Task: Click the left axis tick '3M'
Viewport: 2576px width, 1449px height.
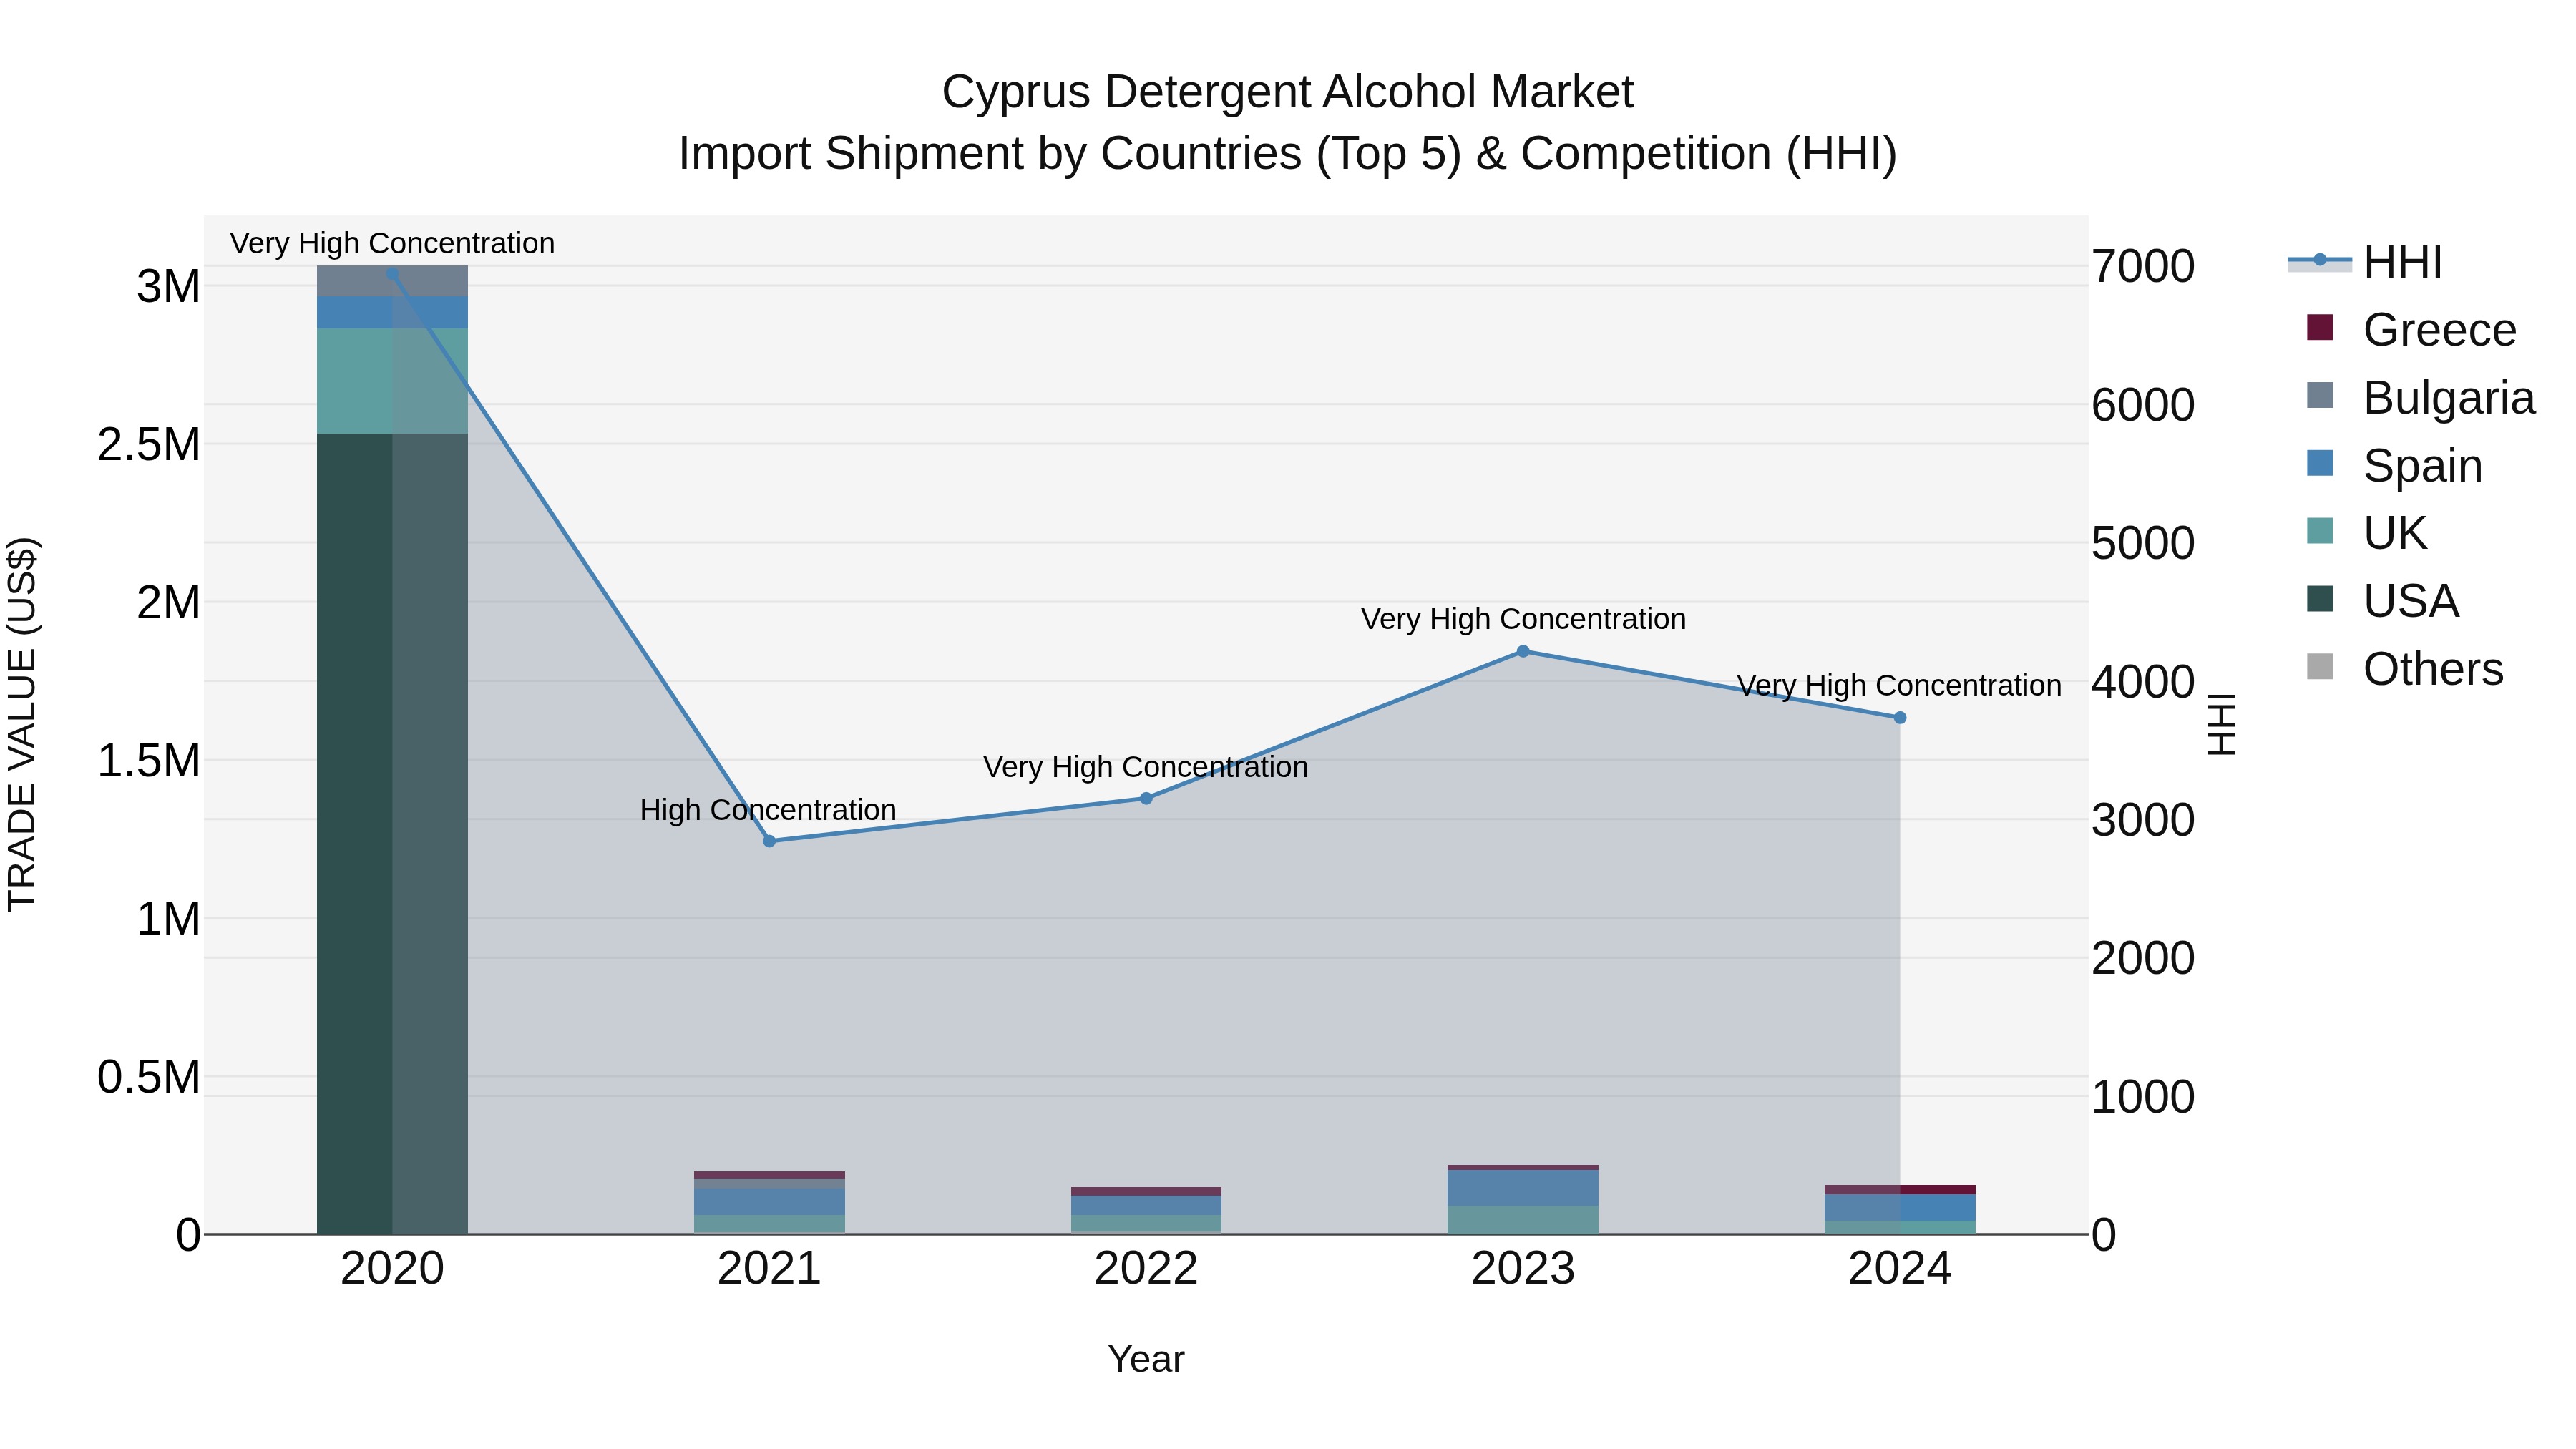Action: click(x=169, y=287)
